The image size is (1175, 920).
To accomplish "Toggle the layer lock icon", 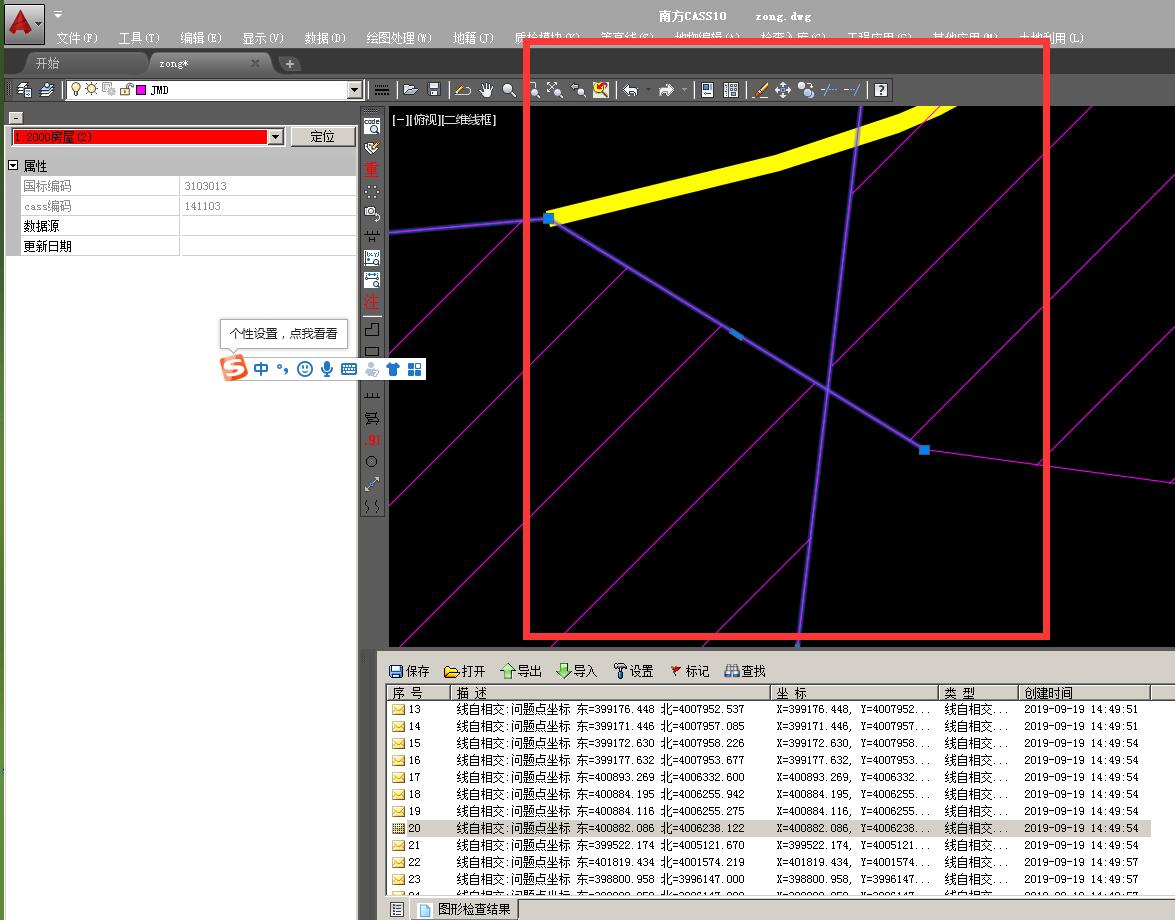I will coord(126,90).
